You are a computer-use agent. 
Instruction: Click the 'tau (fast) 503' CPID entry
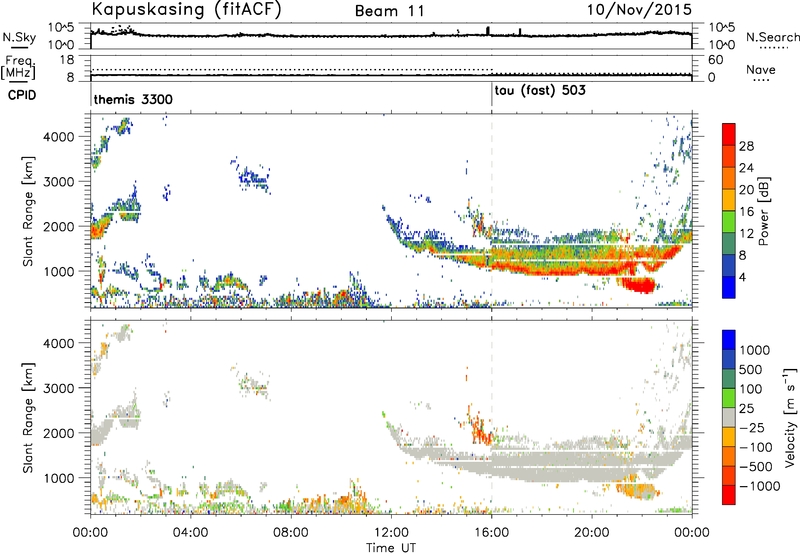point(540,91)
